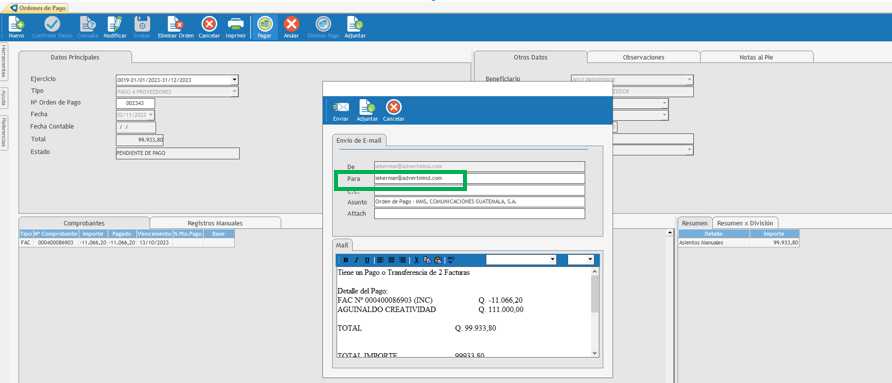Select the Envío de E-mail tab

click(360, 140)
